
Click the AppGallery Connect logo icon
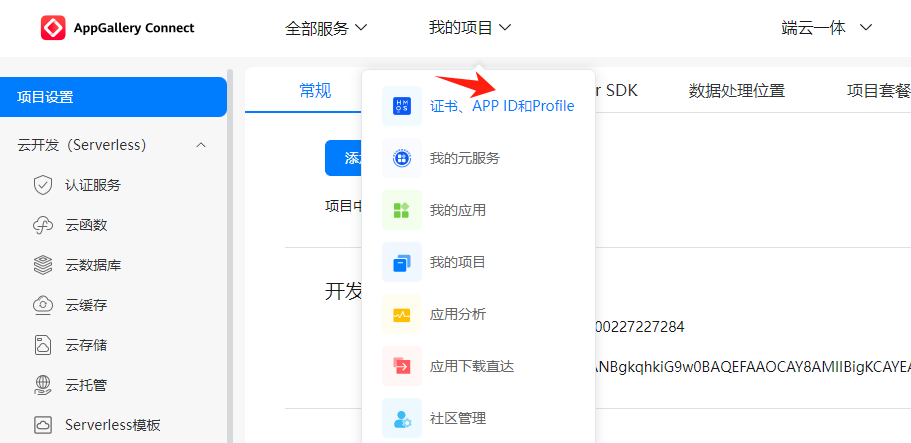pyautogui.click(x=53, y=27)
